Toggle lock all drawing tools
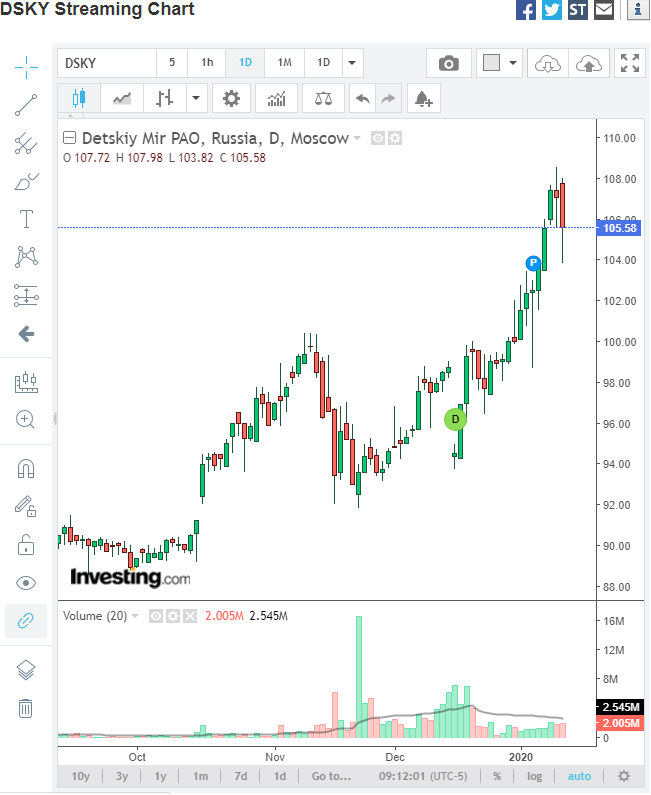This screenshot has height=795, width=651. (26, 545)
